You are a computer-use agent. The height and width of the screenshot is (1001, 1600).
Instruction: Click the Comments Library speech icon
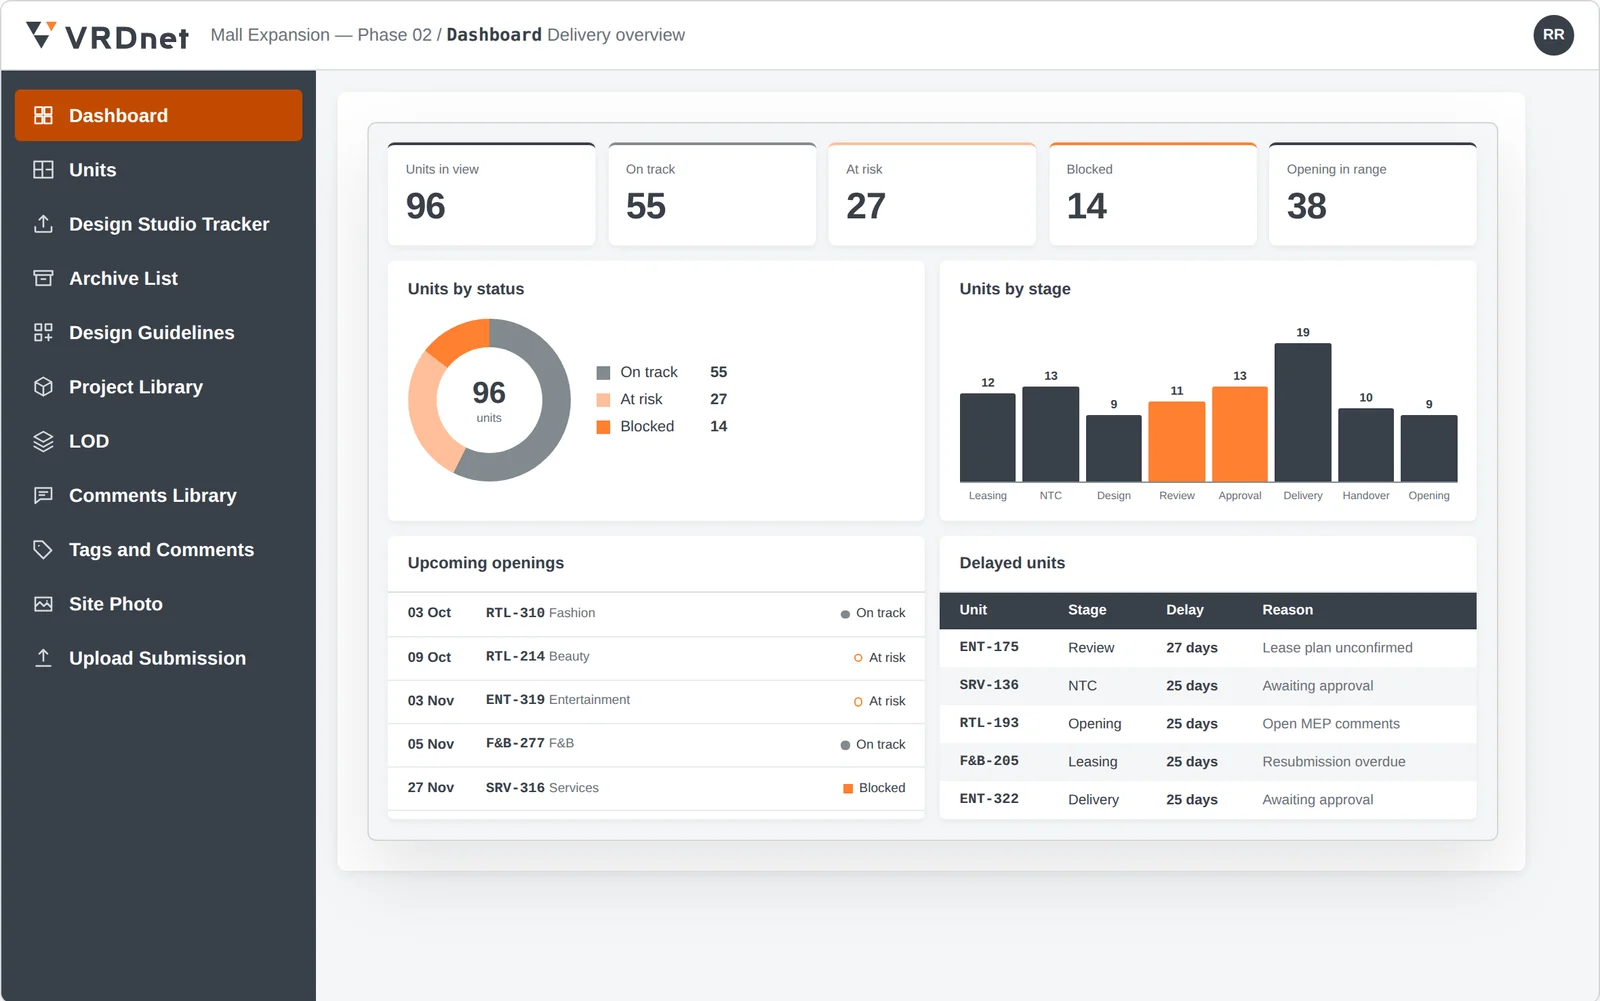(x=43, y=495)
